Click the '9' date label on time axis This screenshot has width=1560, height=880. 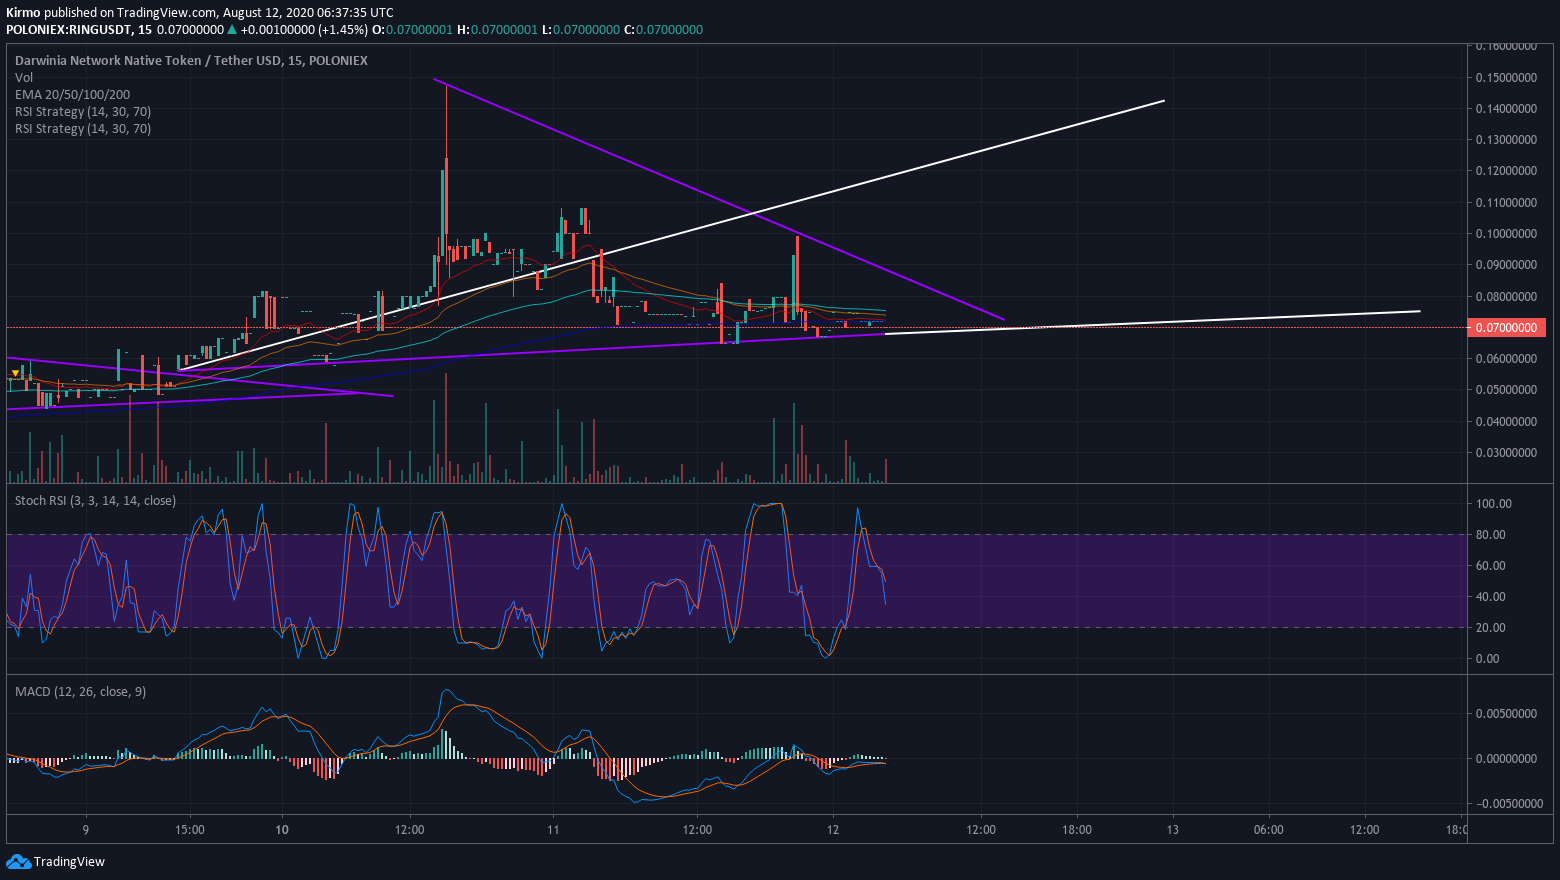pos(86,829)
